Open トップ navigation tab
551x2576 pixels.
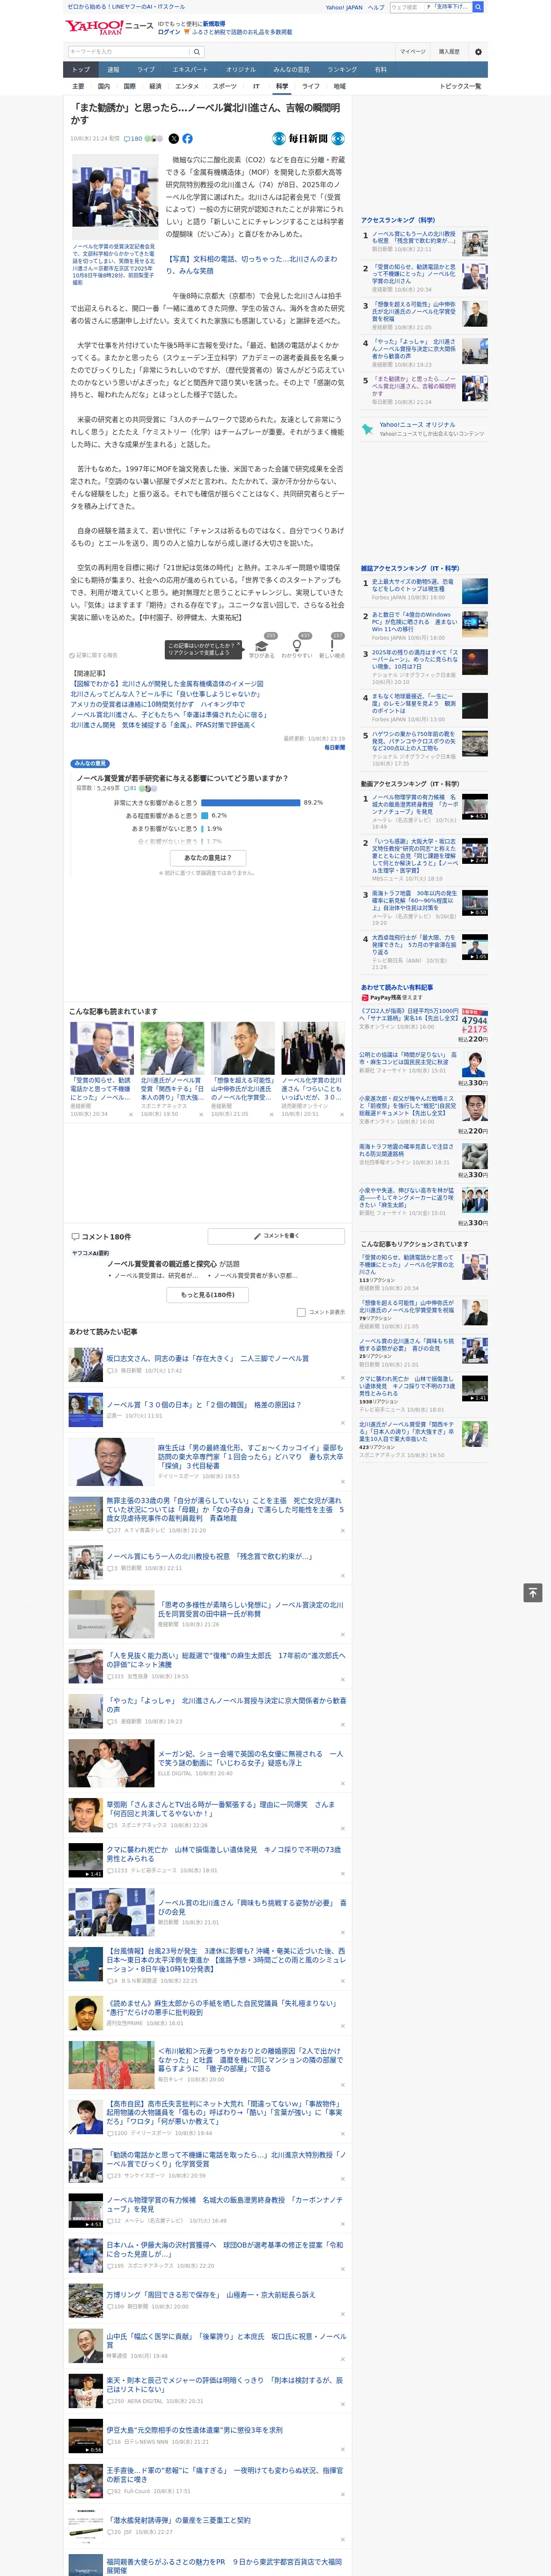[81, 70]
